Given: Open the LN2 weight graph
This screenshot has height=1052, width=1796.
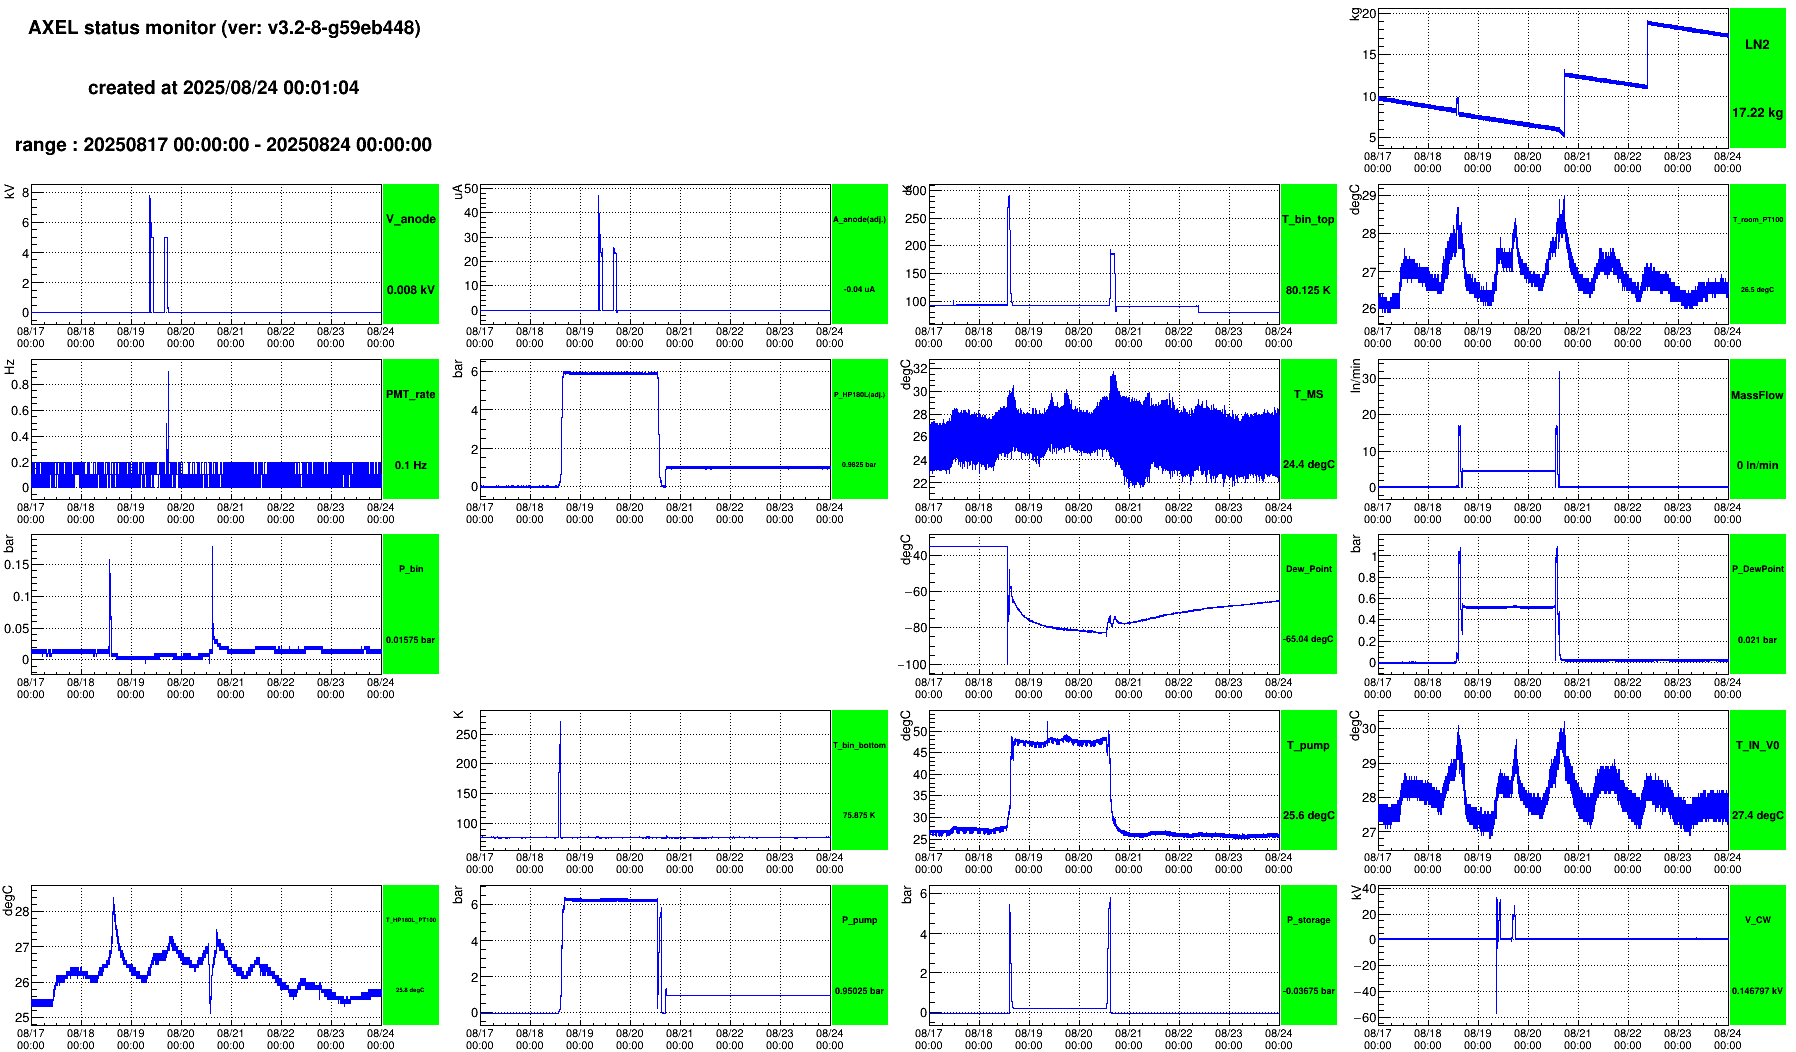Looking at the screenshot, I should tap(1553, 78).
